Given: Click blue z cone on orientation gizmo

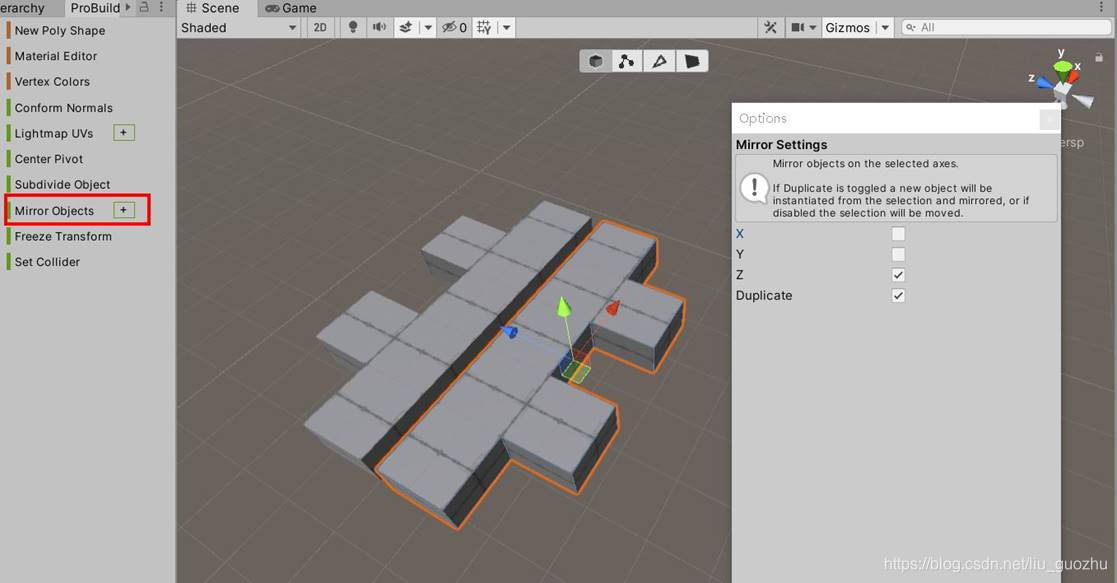Looking at the screenshot, I should pos(1044,83).
